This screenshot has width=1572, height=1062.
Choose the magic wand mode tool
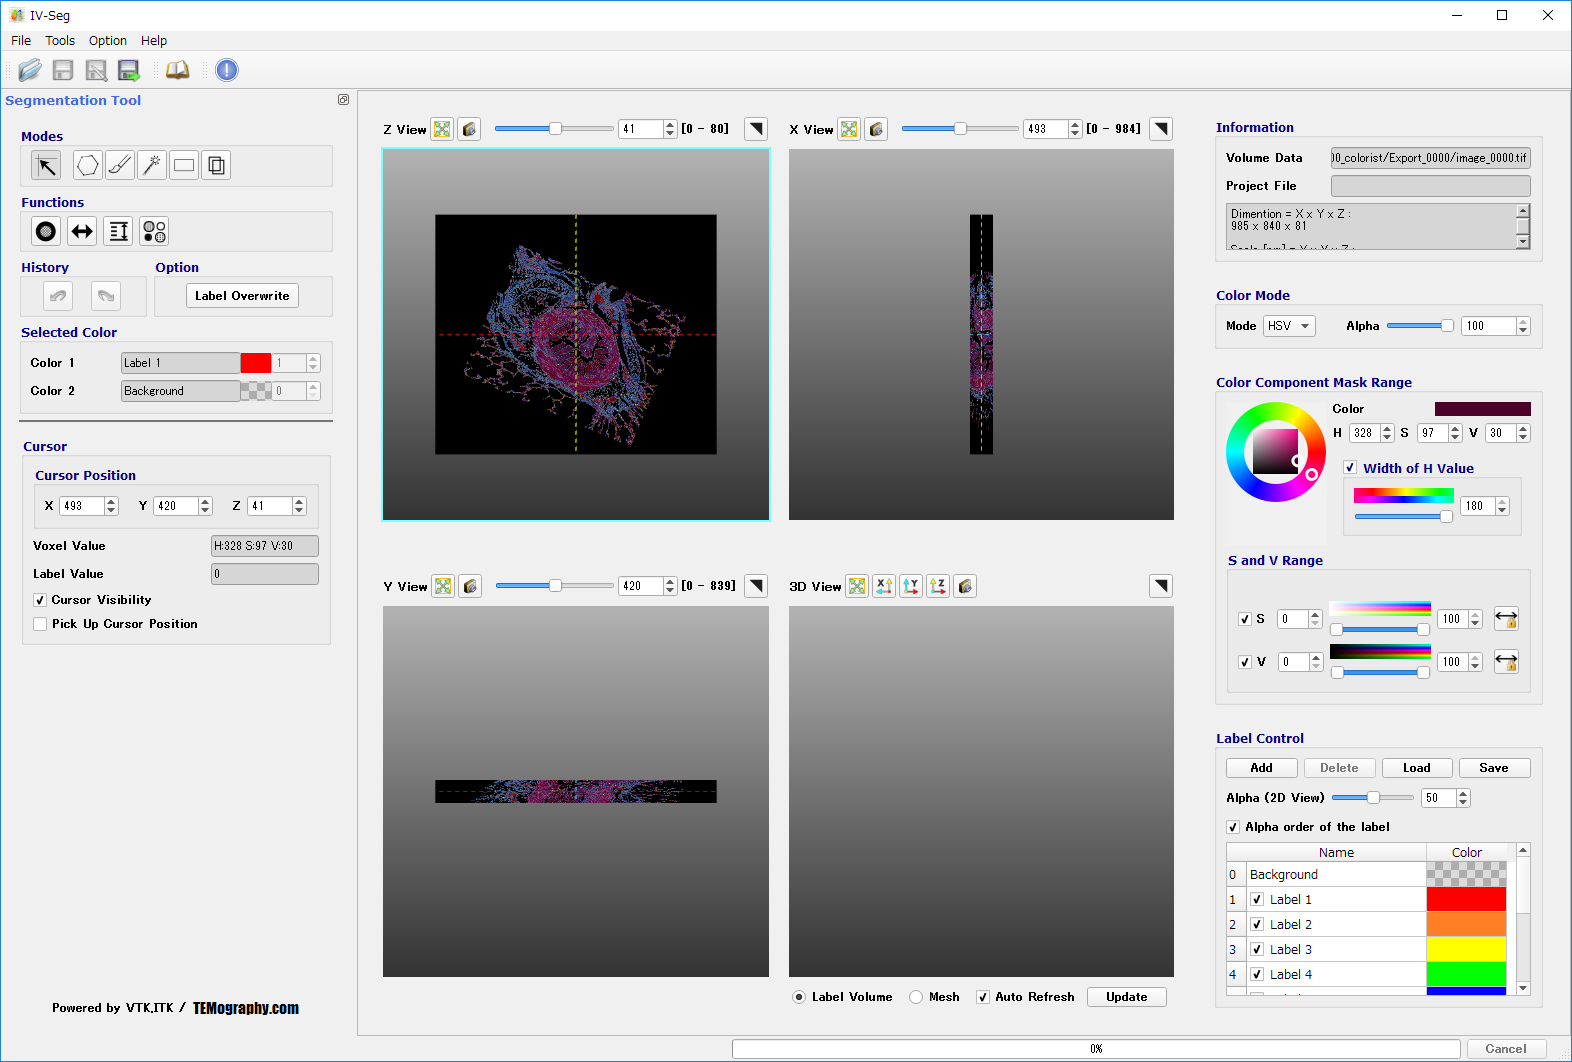click(152, 165)
